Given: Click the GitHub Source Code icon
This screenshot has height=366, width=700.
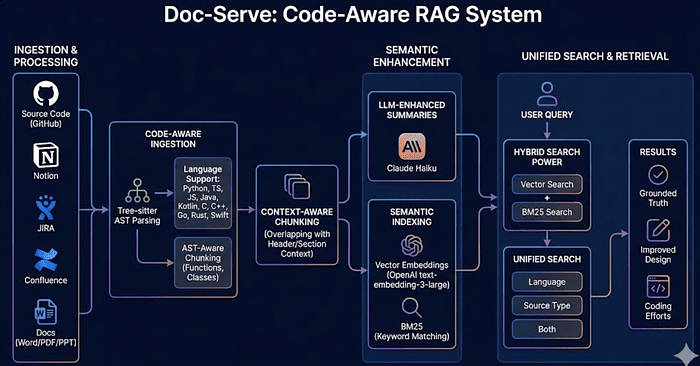Looking at the screenshot, I should click(46, 94).
